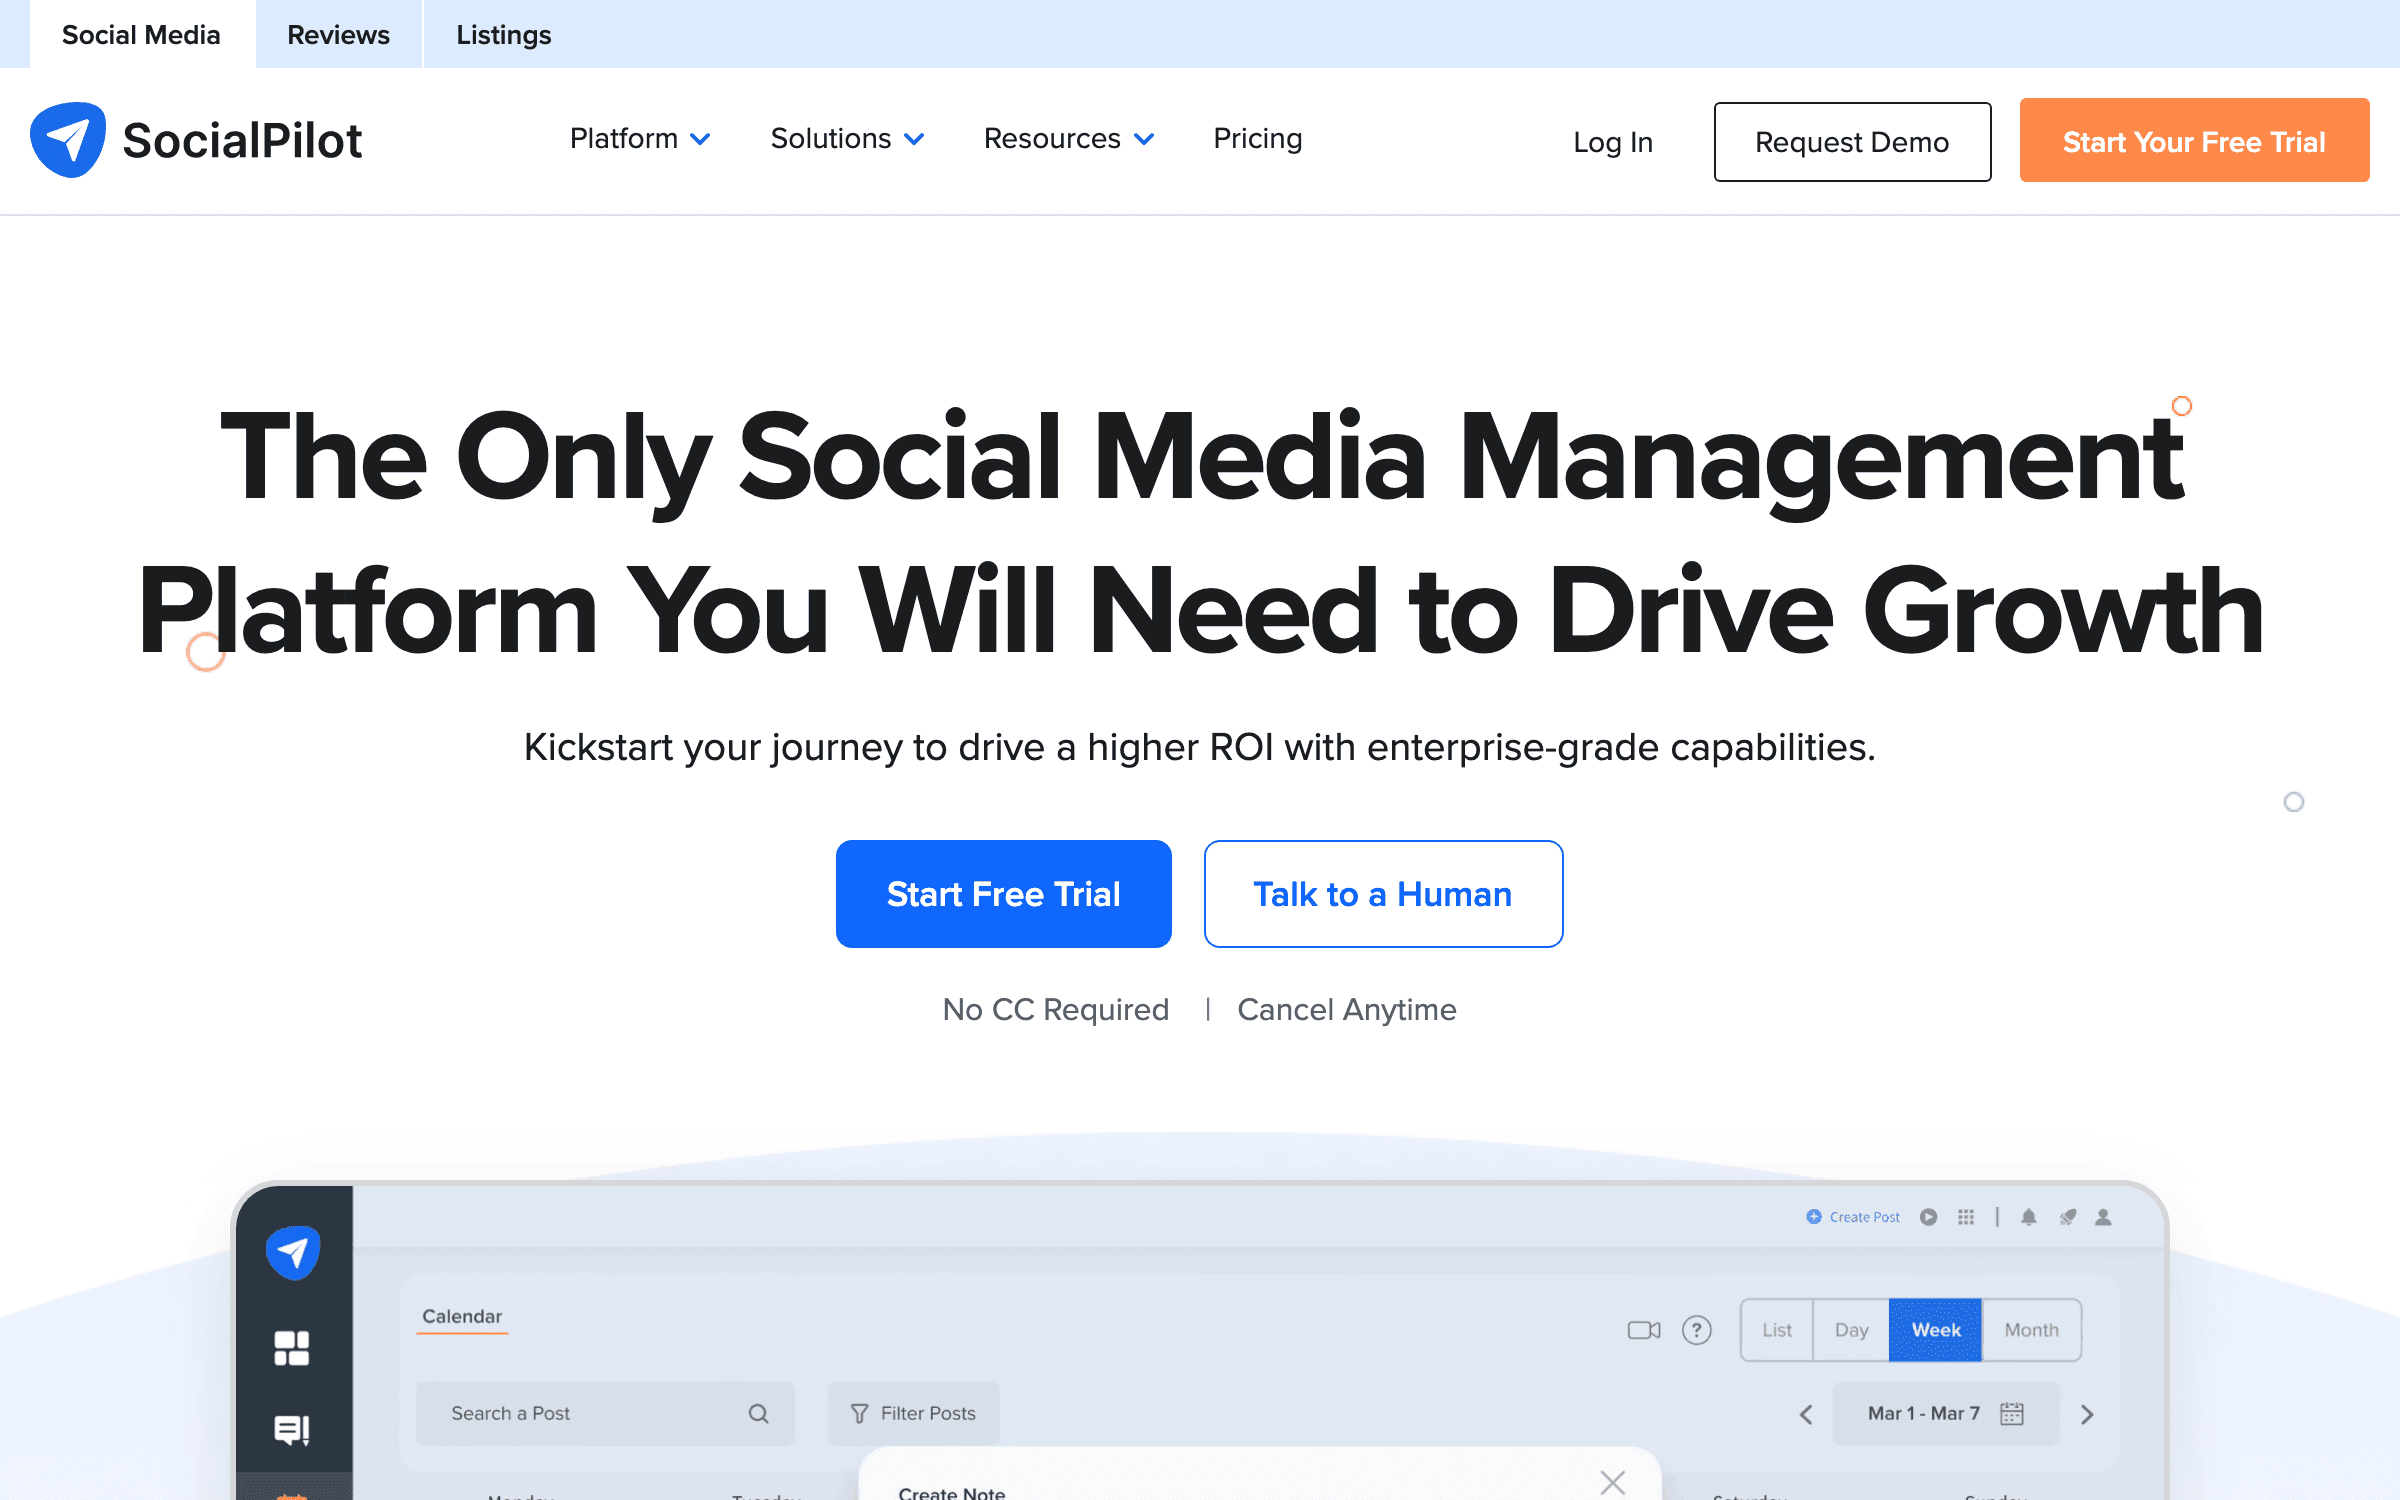Select the Month view toggle

pos(2031,1330)
